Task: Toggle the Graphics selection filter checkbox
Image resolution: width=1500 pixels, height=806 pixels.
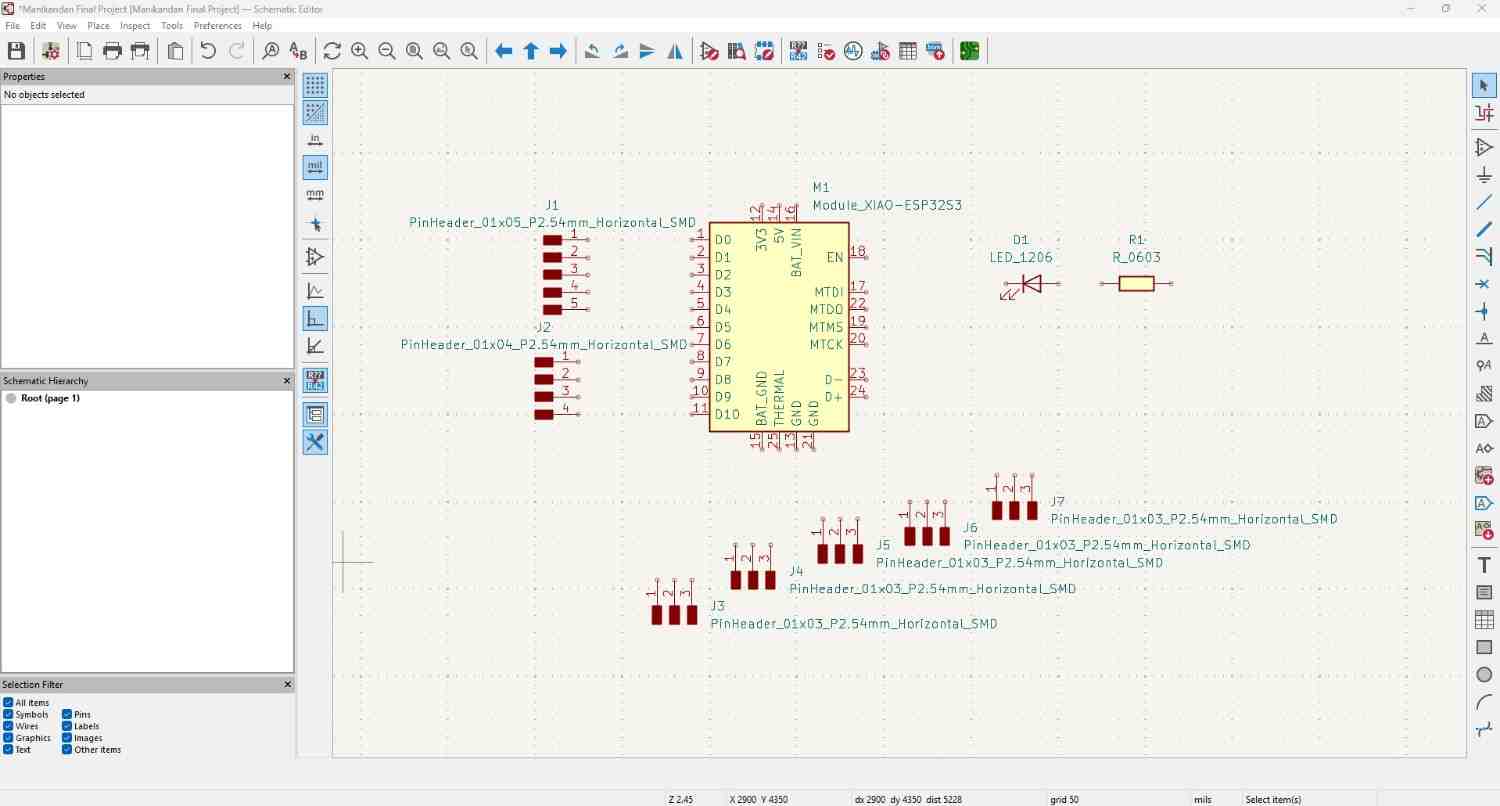Action: coord(8,738)
